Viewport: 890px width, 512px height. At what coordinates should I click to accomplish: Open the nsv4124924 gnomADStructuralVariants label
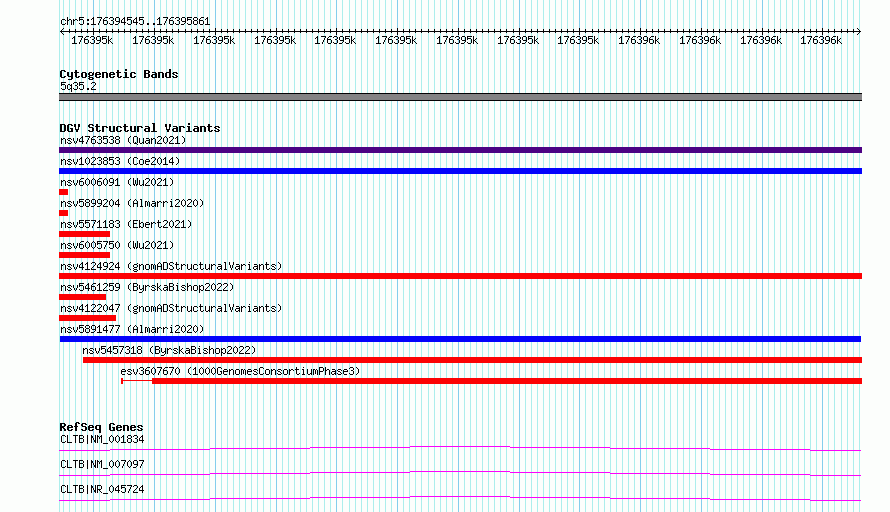171,266
